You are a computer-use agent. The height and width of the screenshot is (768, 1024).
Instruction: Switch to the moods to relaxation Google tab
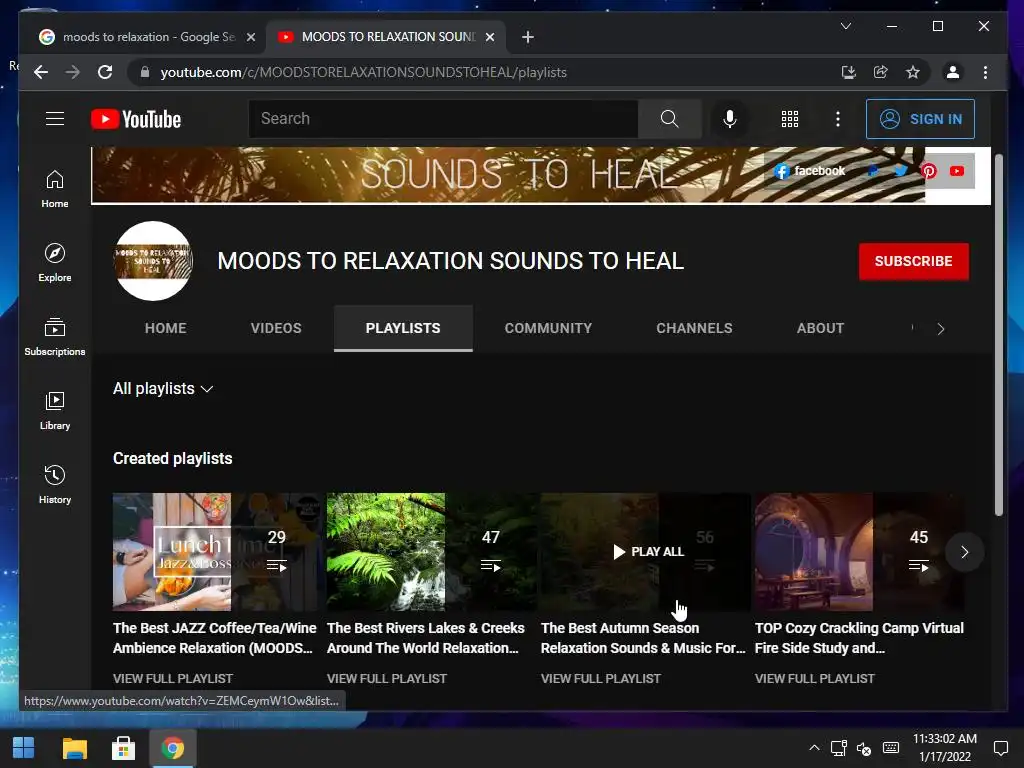pyautogui.click(x=149, y=37)
